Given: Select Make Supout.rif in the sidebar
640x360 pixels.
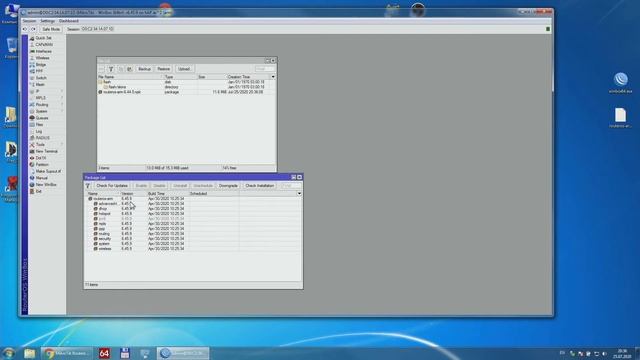Looking at the screenshot, I should 48,171.
